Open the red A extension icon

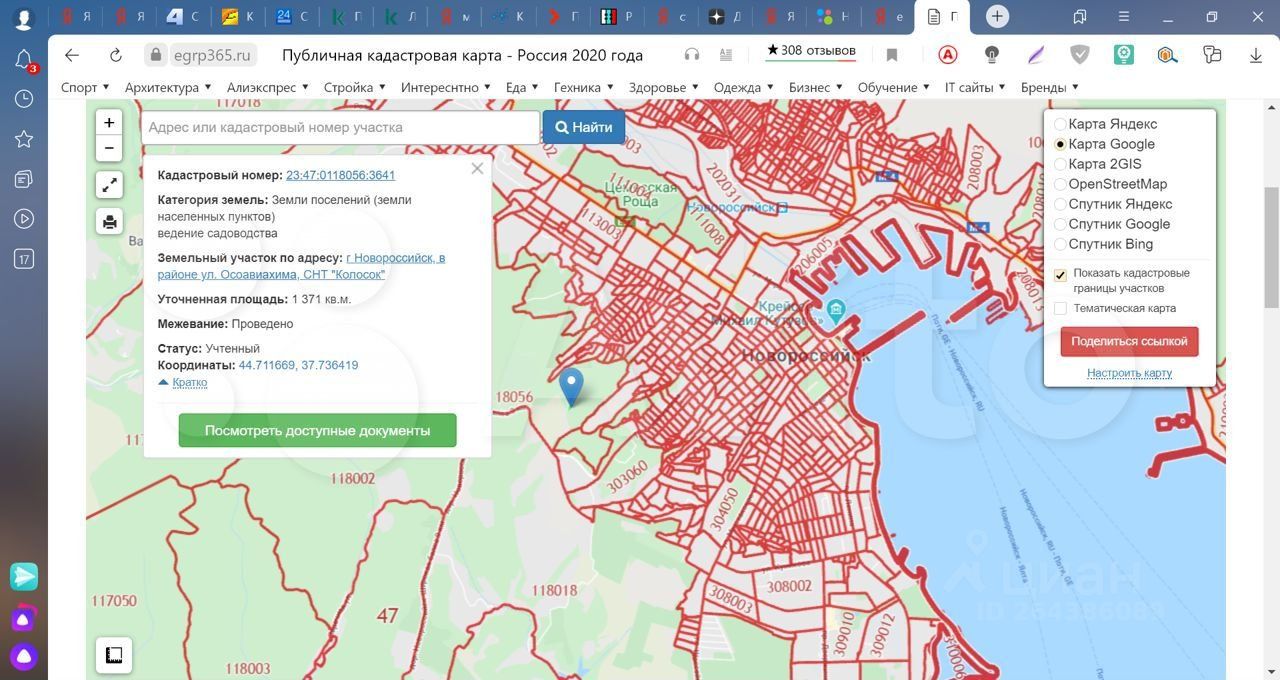coord(948,55)
